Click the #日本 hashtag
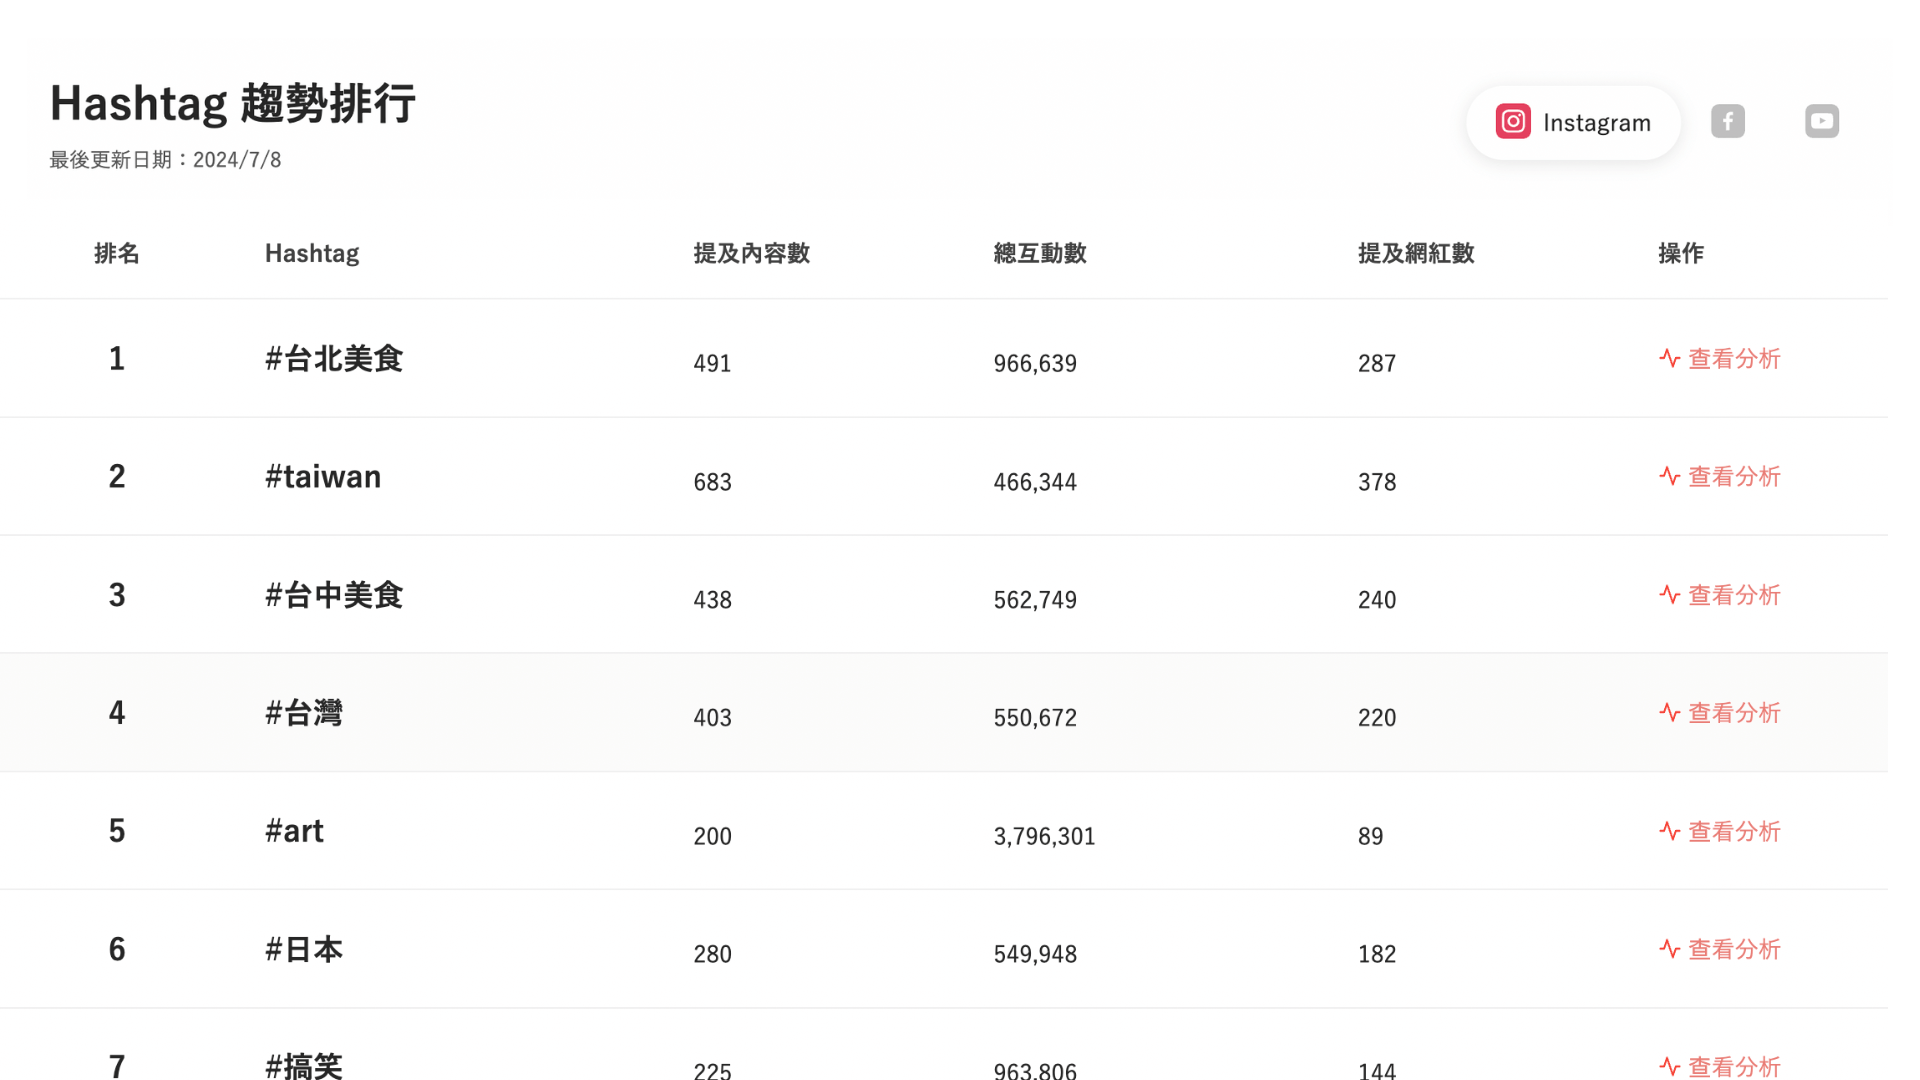Viewport: 1920px width, 1080px height. click(x=304, y=949)
